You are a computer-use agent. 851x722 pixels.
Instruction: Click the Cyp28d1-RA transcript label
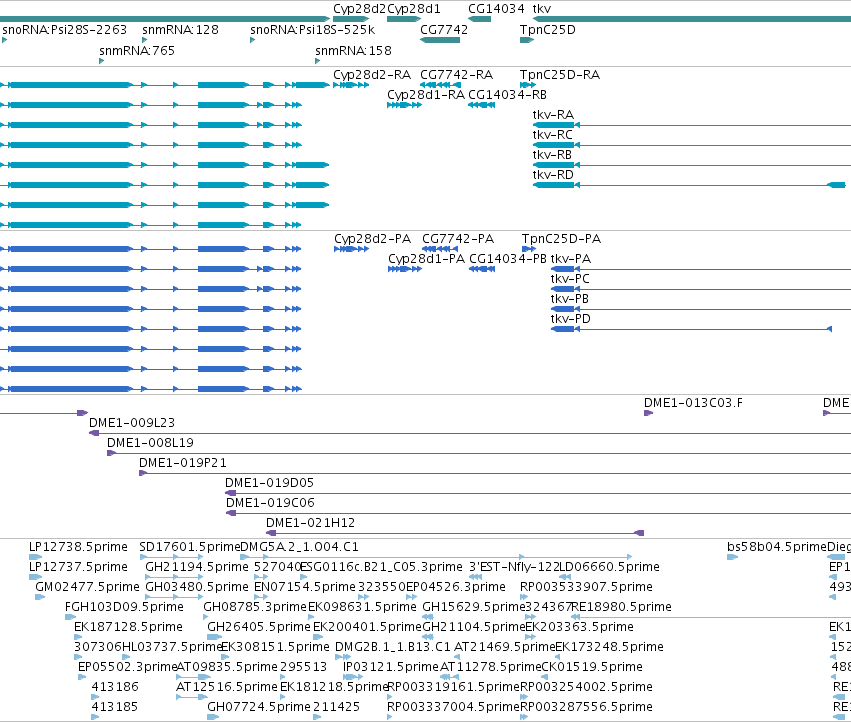click(x=426, y=94)
